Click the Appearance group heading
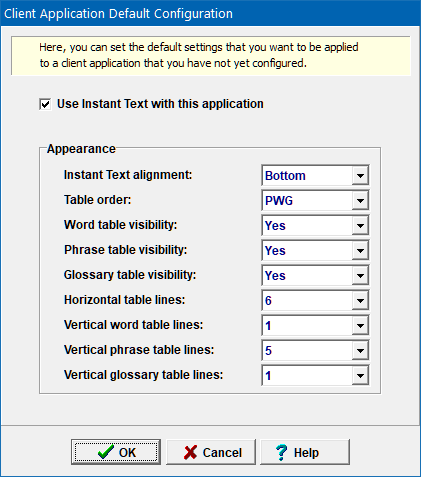The height and width of the screenshot is (477, 421). click(x=81, y=149)
